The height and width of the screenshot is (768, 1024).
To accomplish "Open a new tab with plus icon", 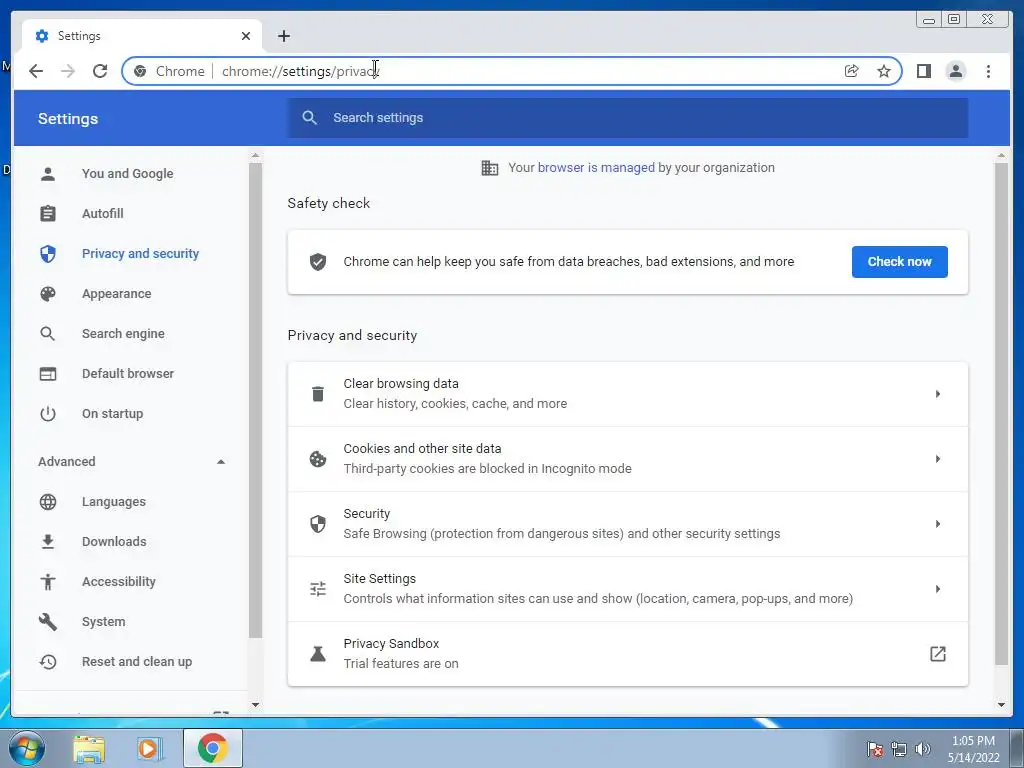I will (x=283, y=36).
